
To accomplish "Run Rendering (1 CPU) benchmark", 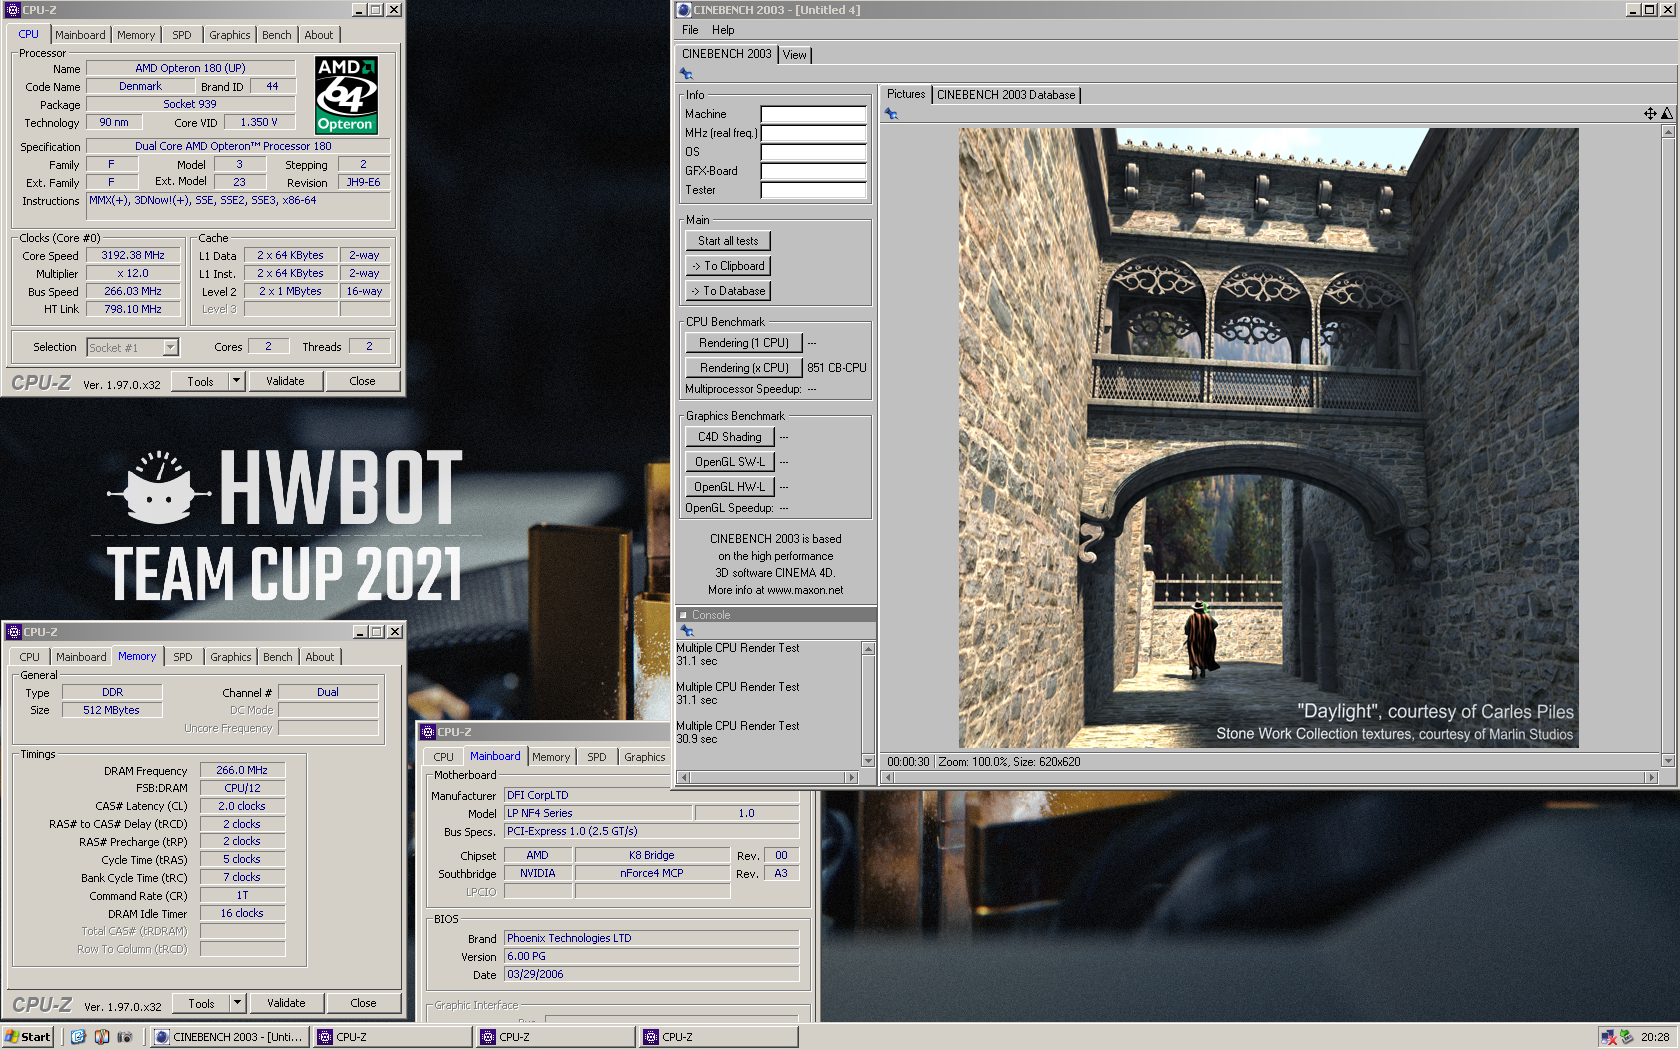I will [x=744, y=343].
